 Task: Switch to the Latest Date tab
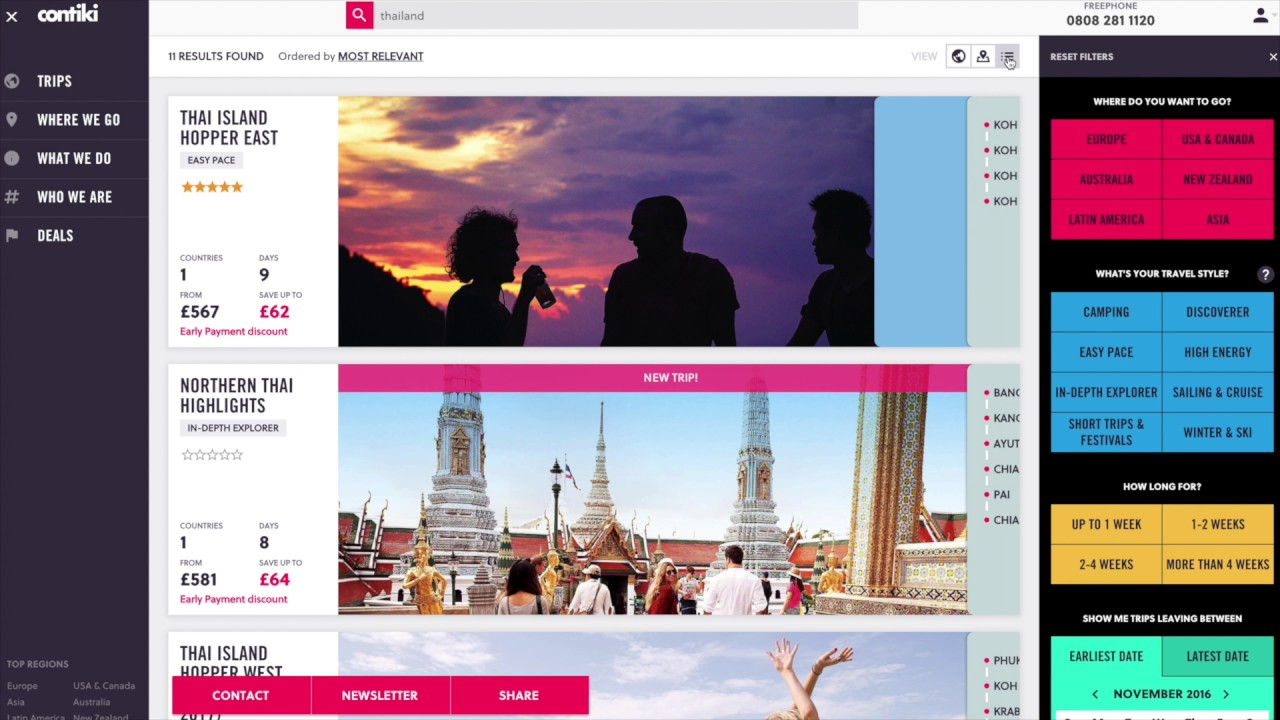(1218, 656)
